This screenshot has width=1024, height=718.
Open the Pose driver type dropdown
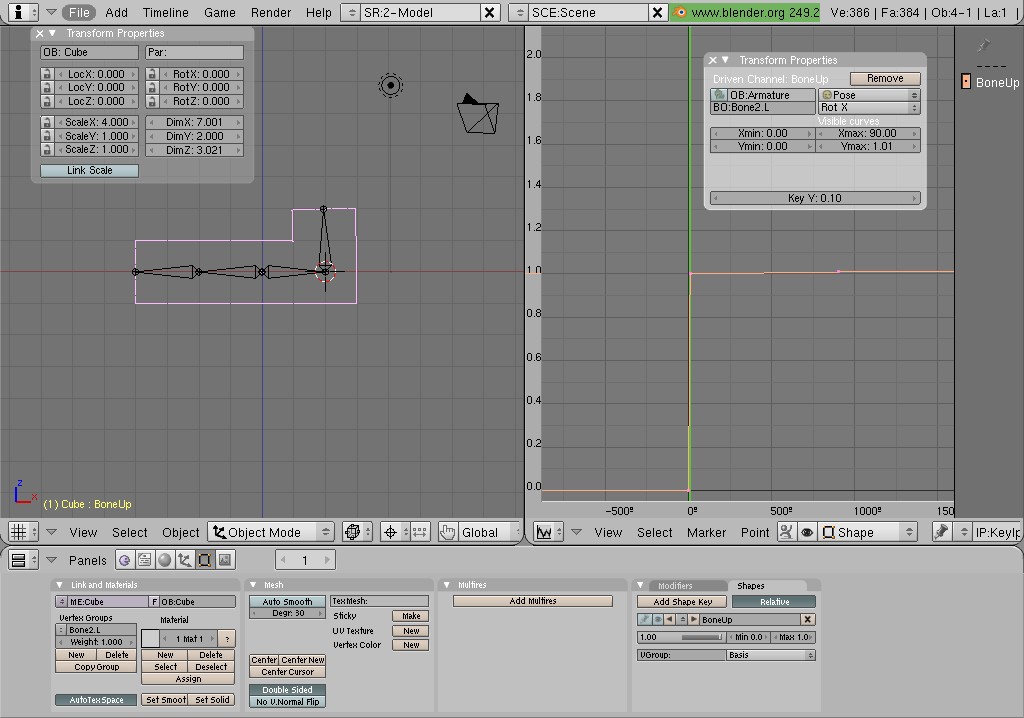click(869, 95)
